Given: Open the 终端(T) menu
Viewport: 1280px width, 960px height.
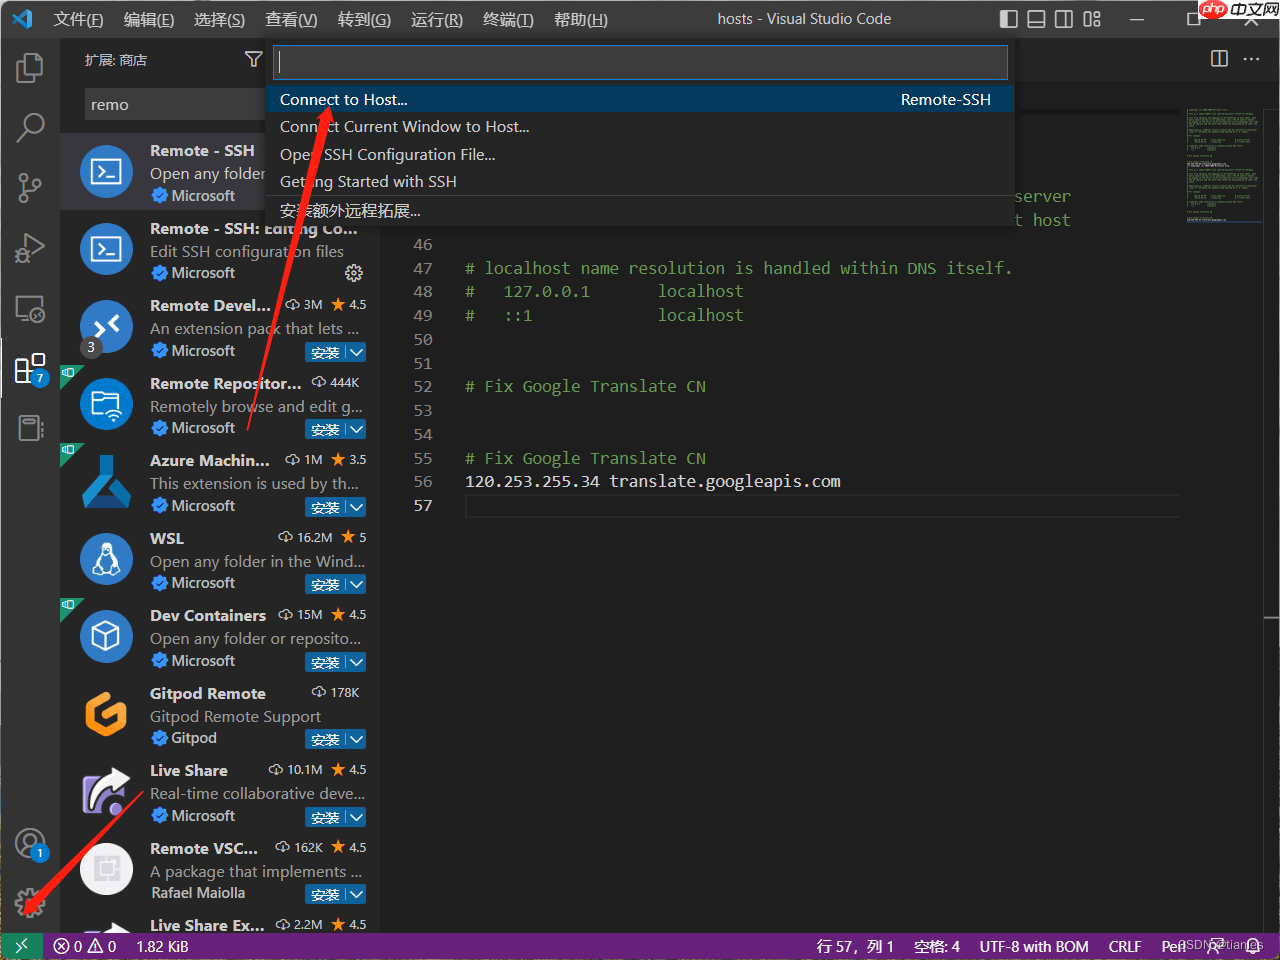Looking at the screenshot, I should (508, 20).
